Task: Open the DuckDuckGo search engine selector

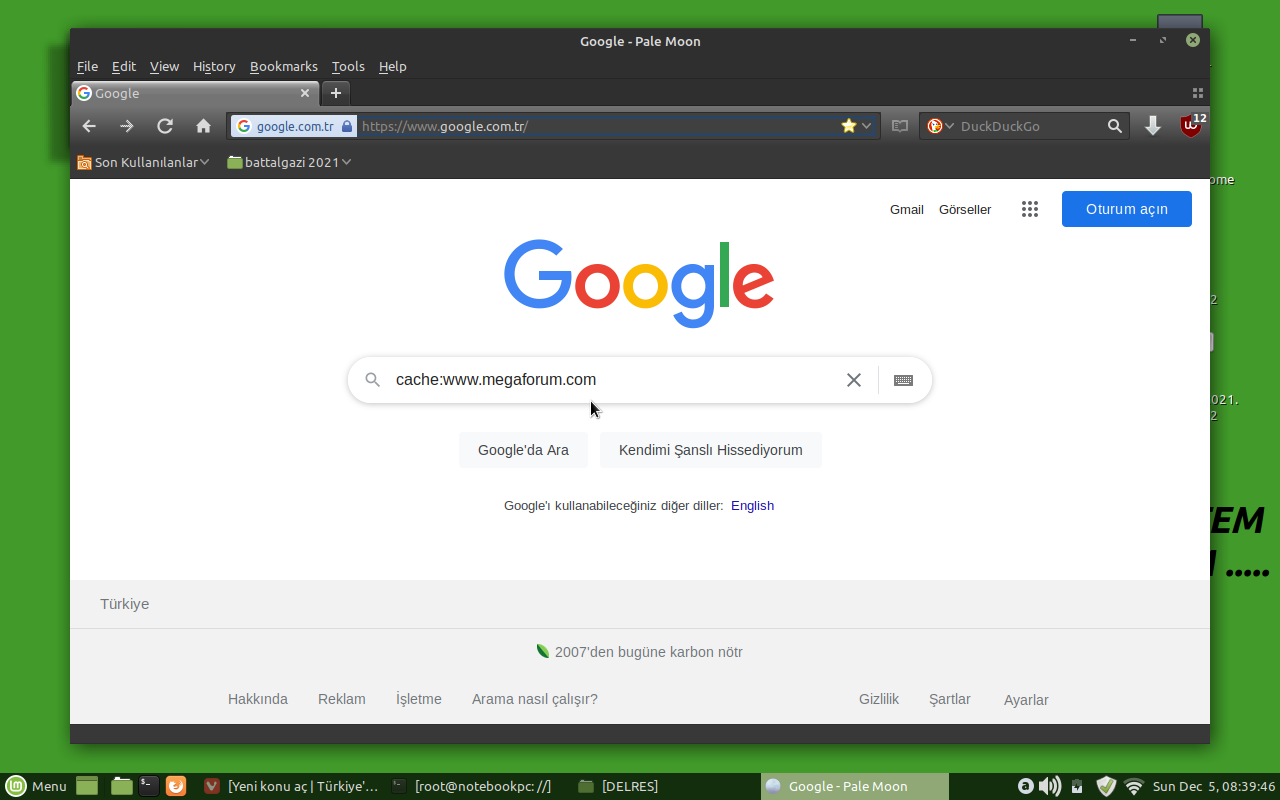Action: [940, 126]
